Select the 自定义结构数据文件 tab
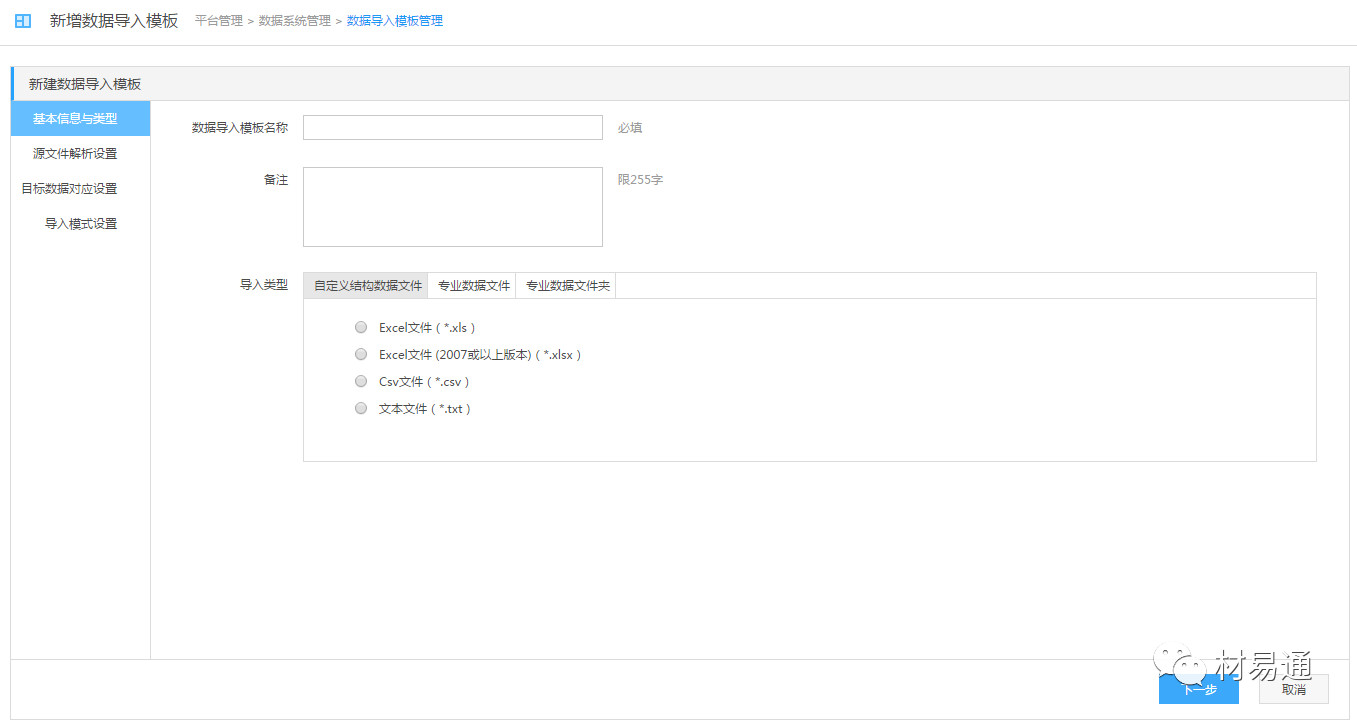This screenshot has width=1357, height=726. coord(367,286)
